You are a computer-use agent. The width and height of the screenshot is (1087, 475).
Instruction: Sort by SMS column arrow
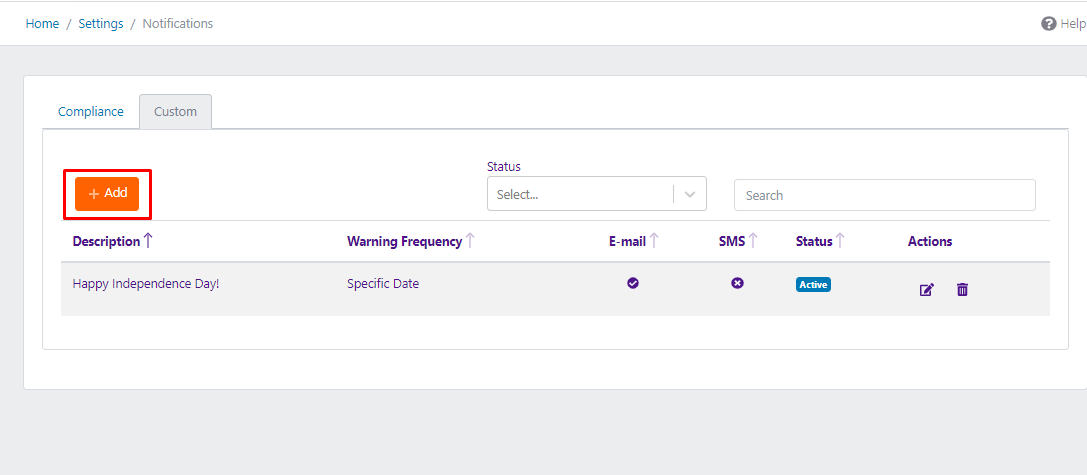pyautogui.click(x=753, y=241)
